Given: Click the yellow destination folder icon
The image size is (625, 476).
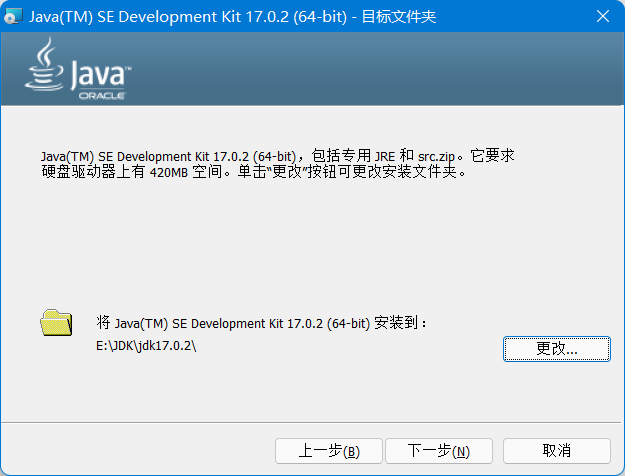Looking at the screenshot, I should 56,323.
